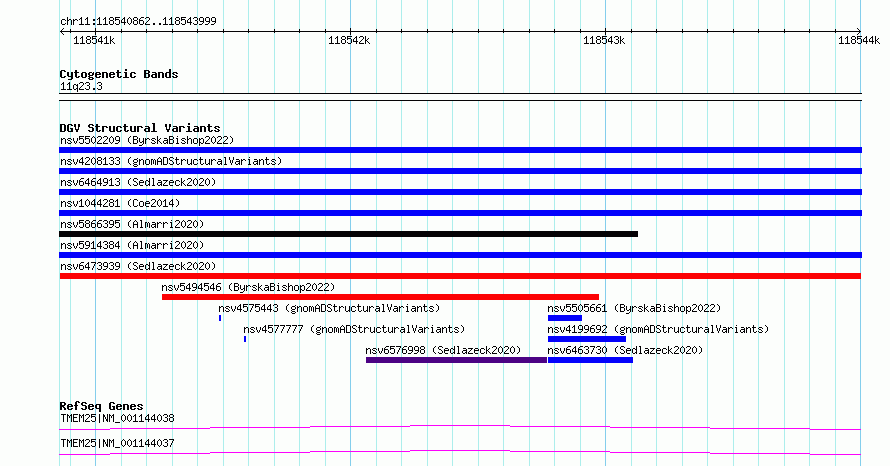
Task: Open nsv4575443 (gnomADStructuralVariants) label
Action: (x=329, y=308)
